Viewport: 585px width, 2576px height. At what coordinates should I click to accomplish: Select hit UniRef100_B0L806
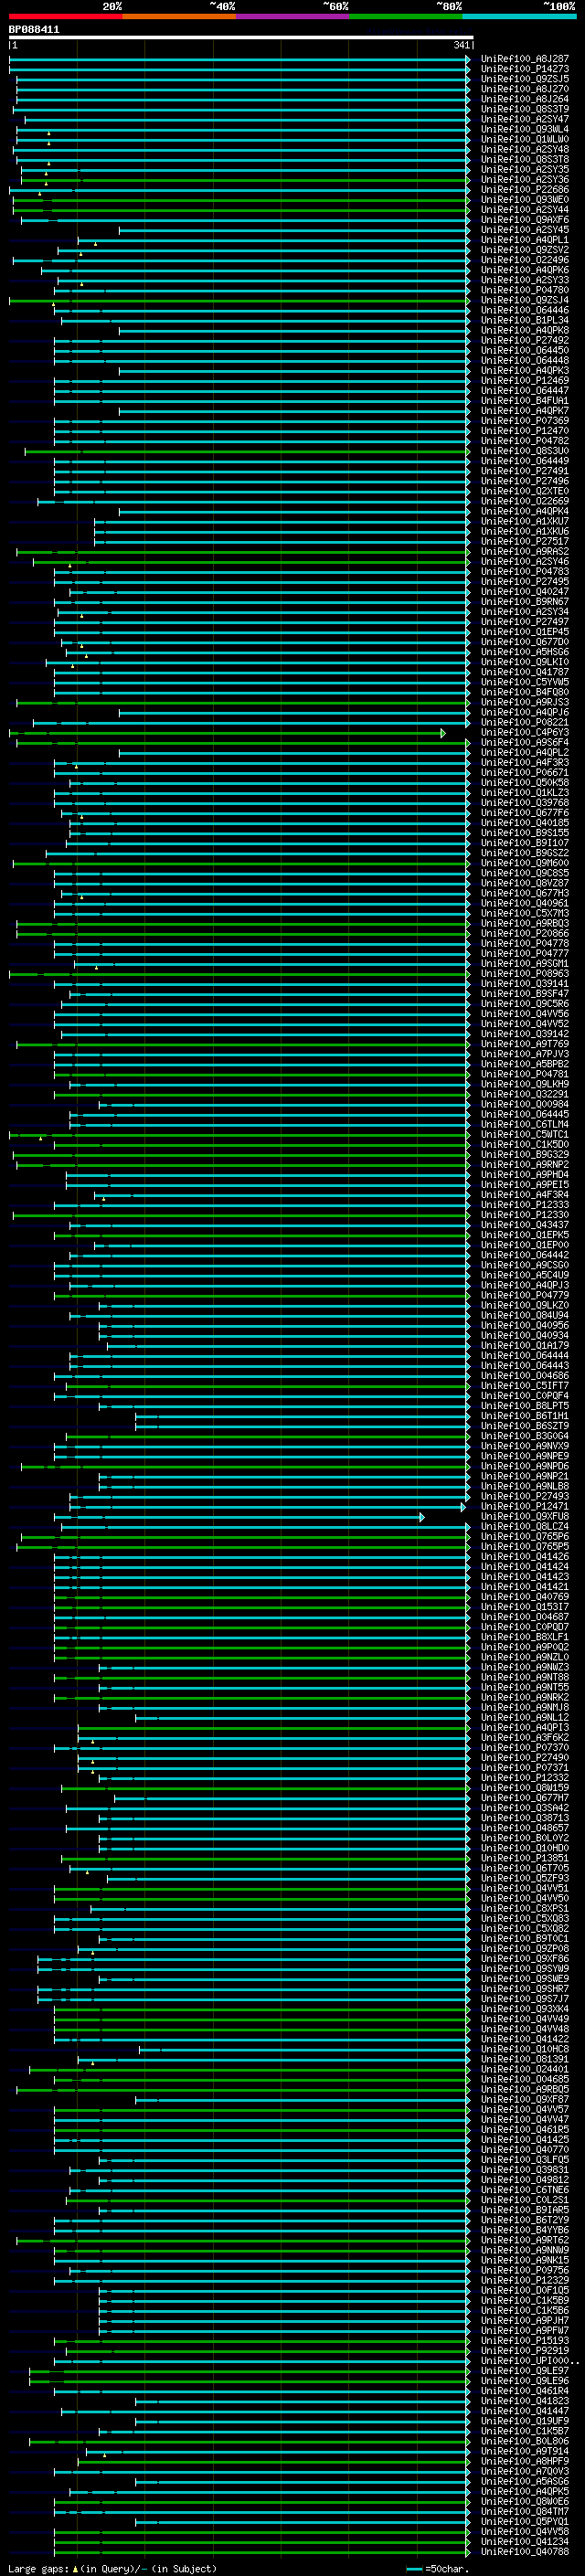click(x=525, y=2440)
